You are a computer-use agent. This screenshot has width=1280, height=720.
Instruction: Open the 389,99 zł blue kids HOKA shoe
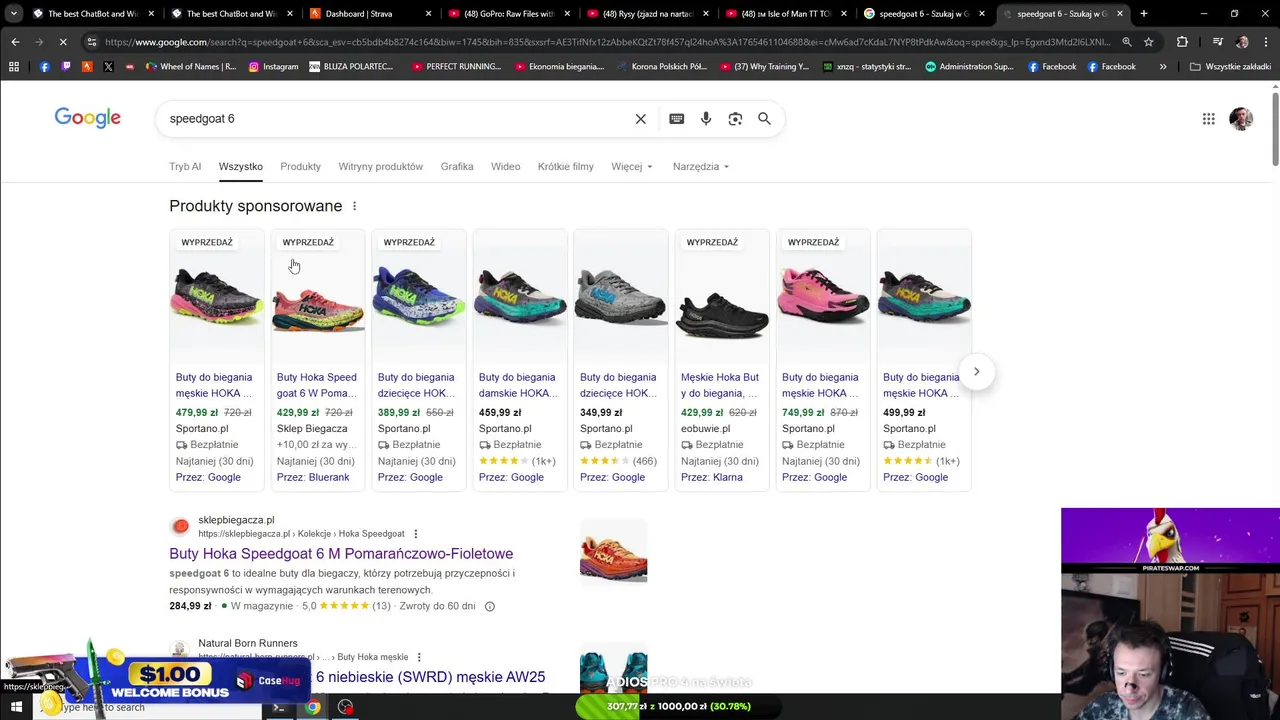coord(418,360)
